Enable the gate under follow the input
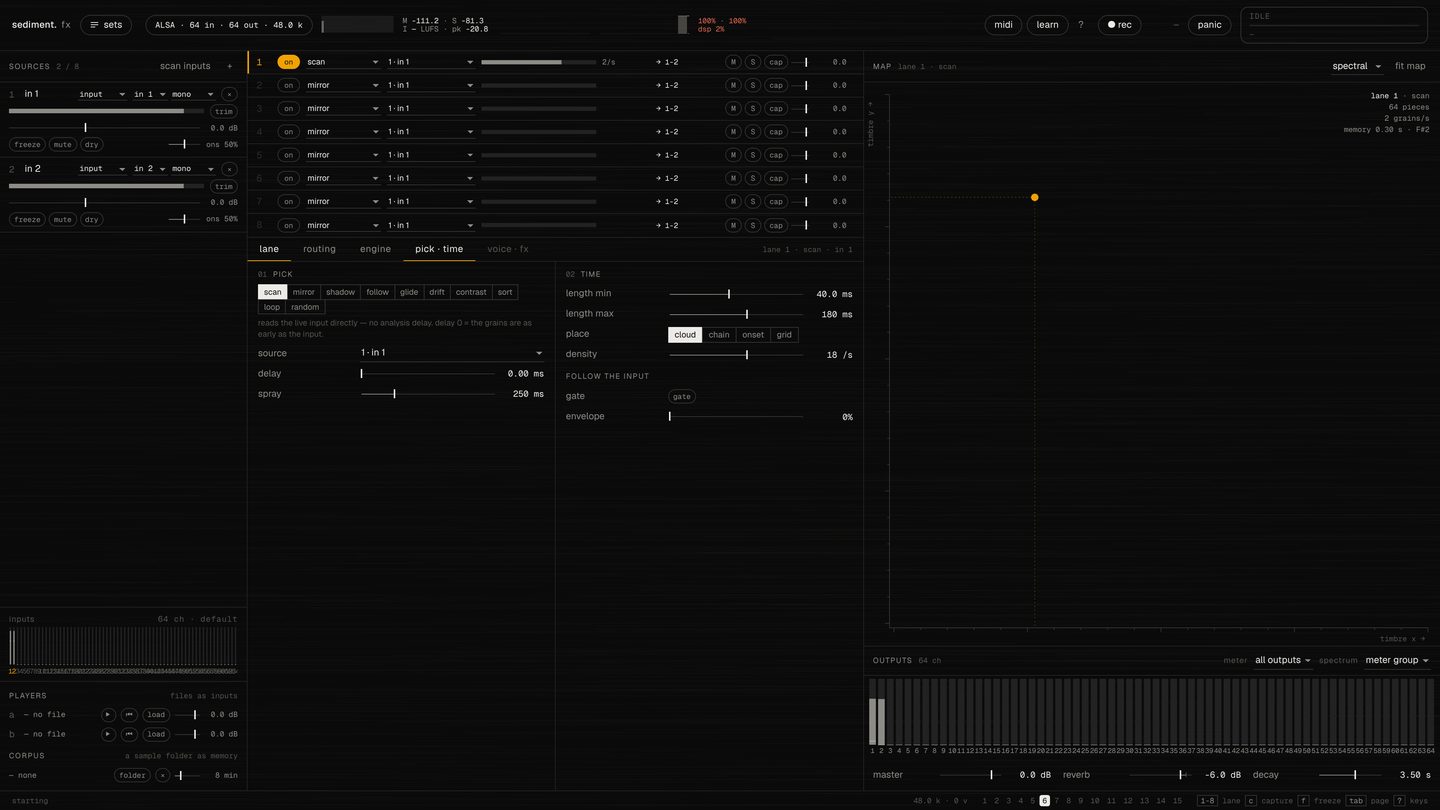The image size is (1440, 810). point(681,396)
